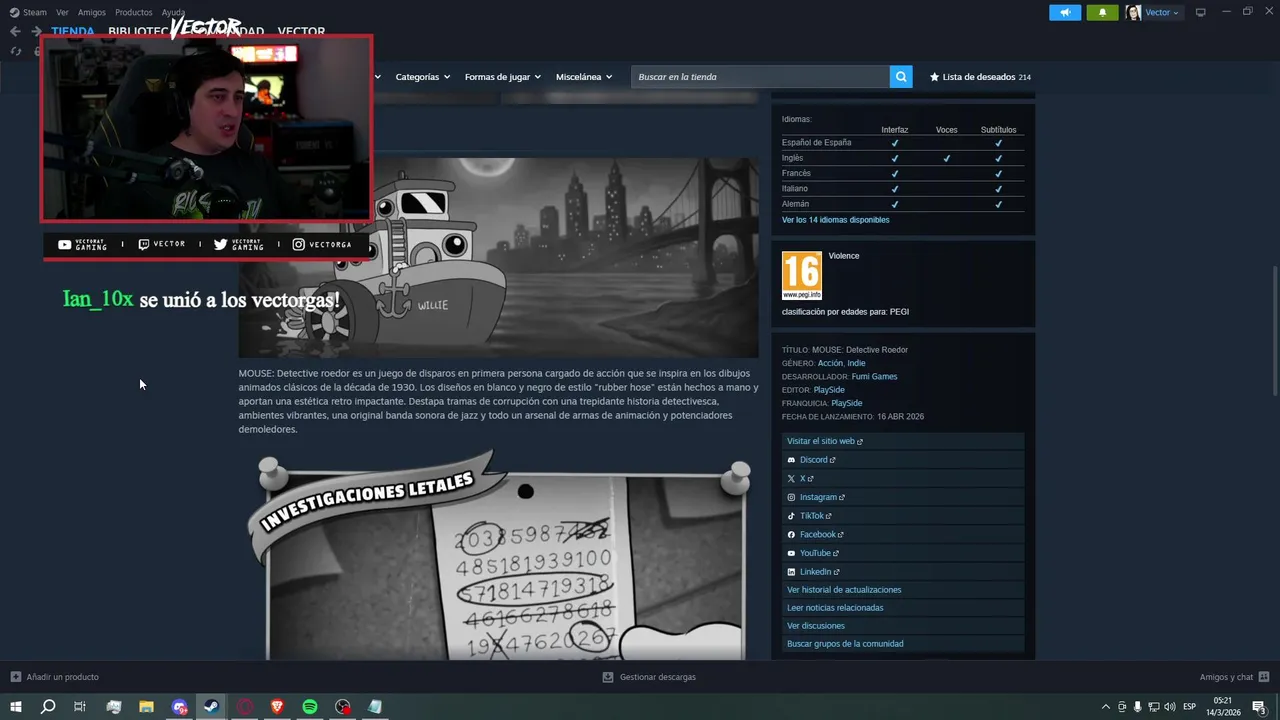Screen dimensions: 1280x720
Task: Click the Vector profile avatar
Action: [x=1134, y=12]
